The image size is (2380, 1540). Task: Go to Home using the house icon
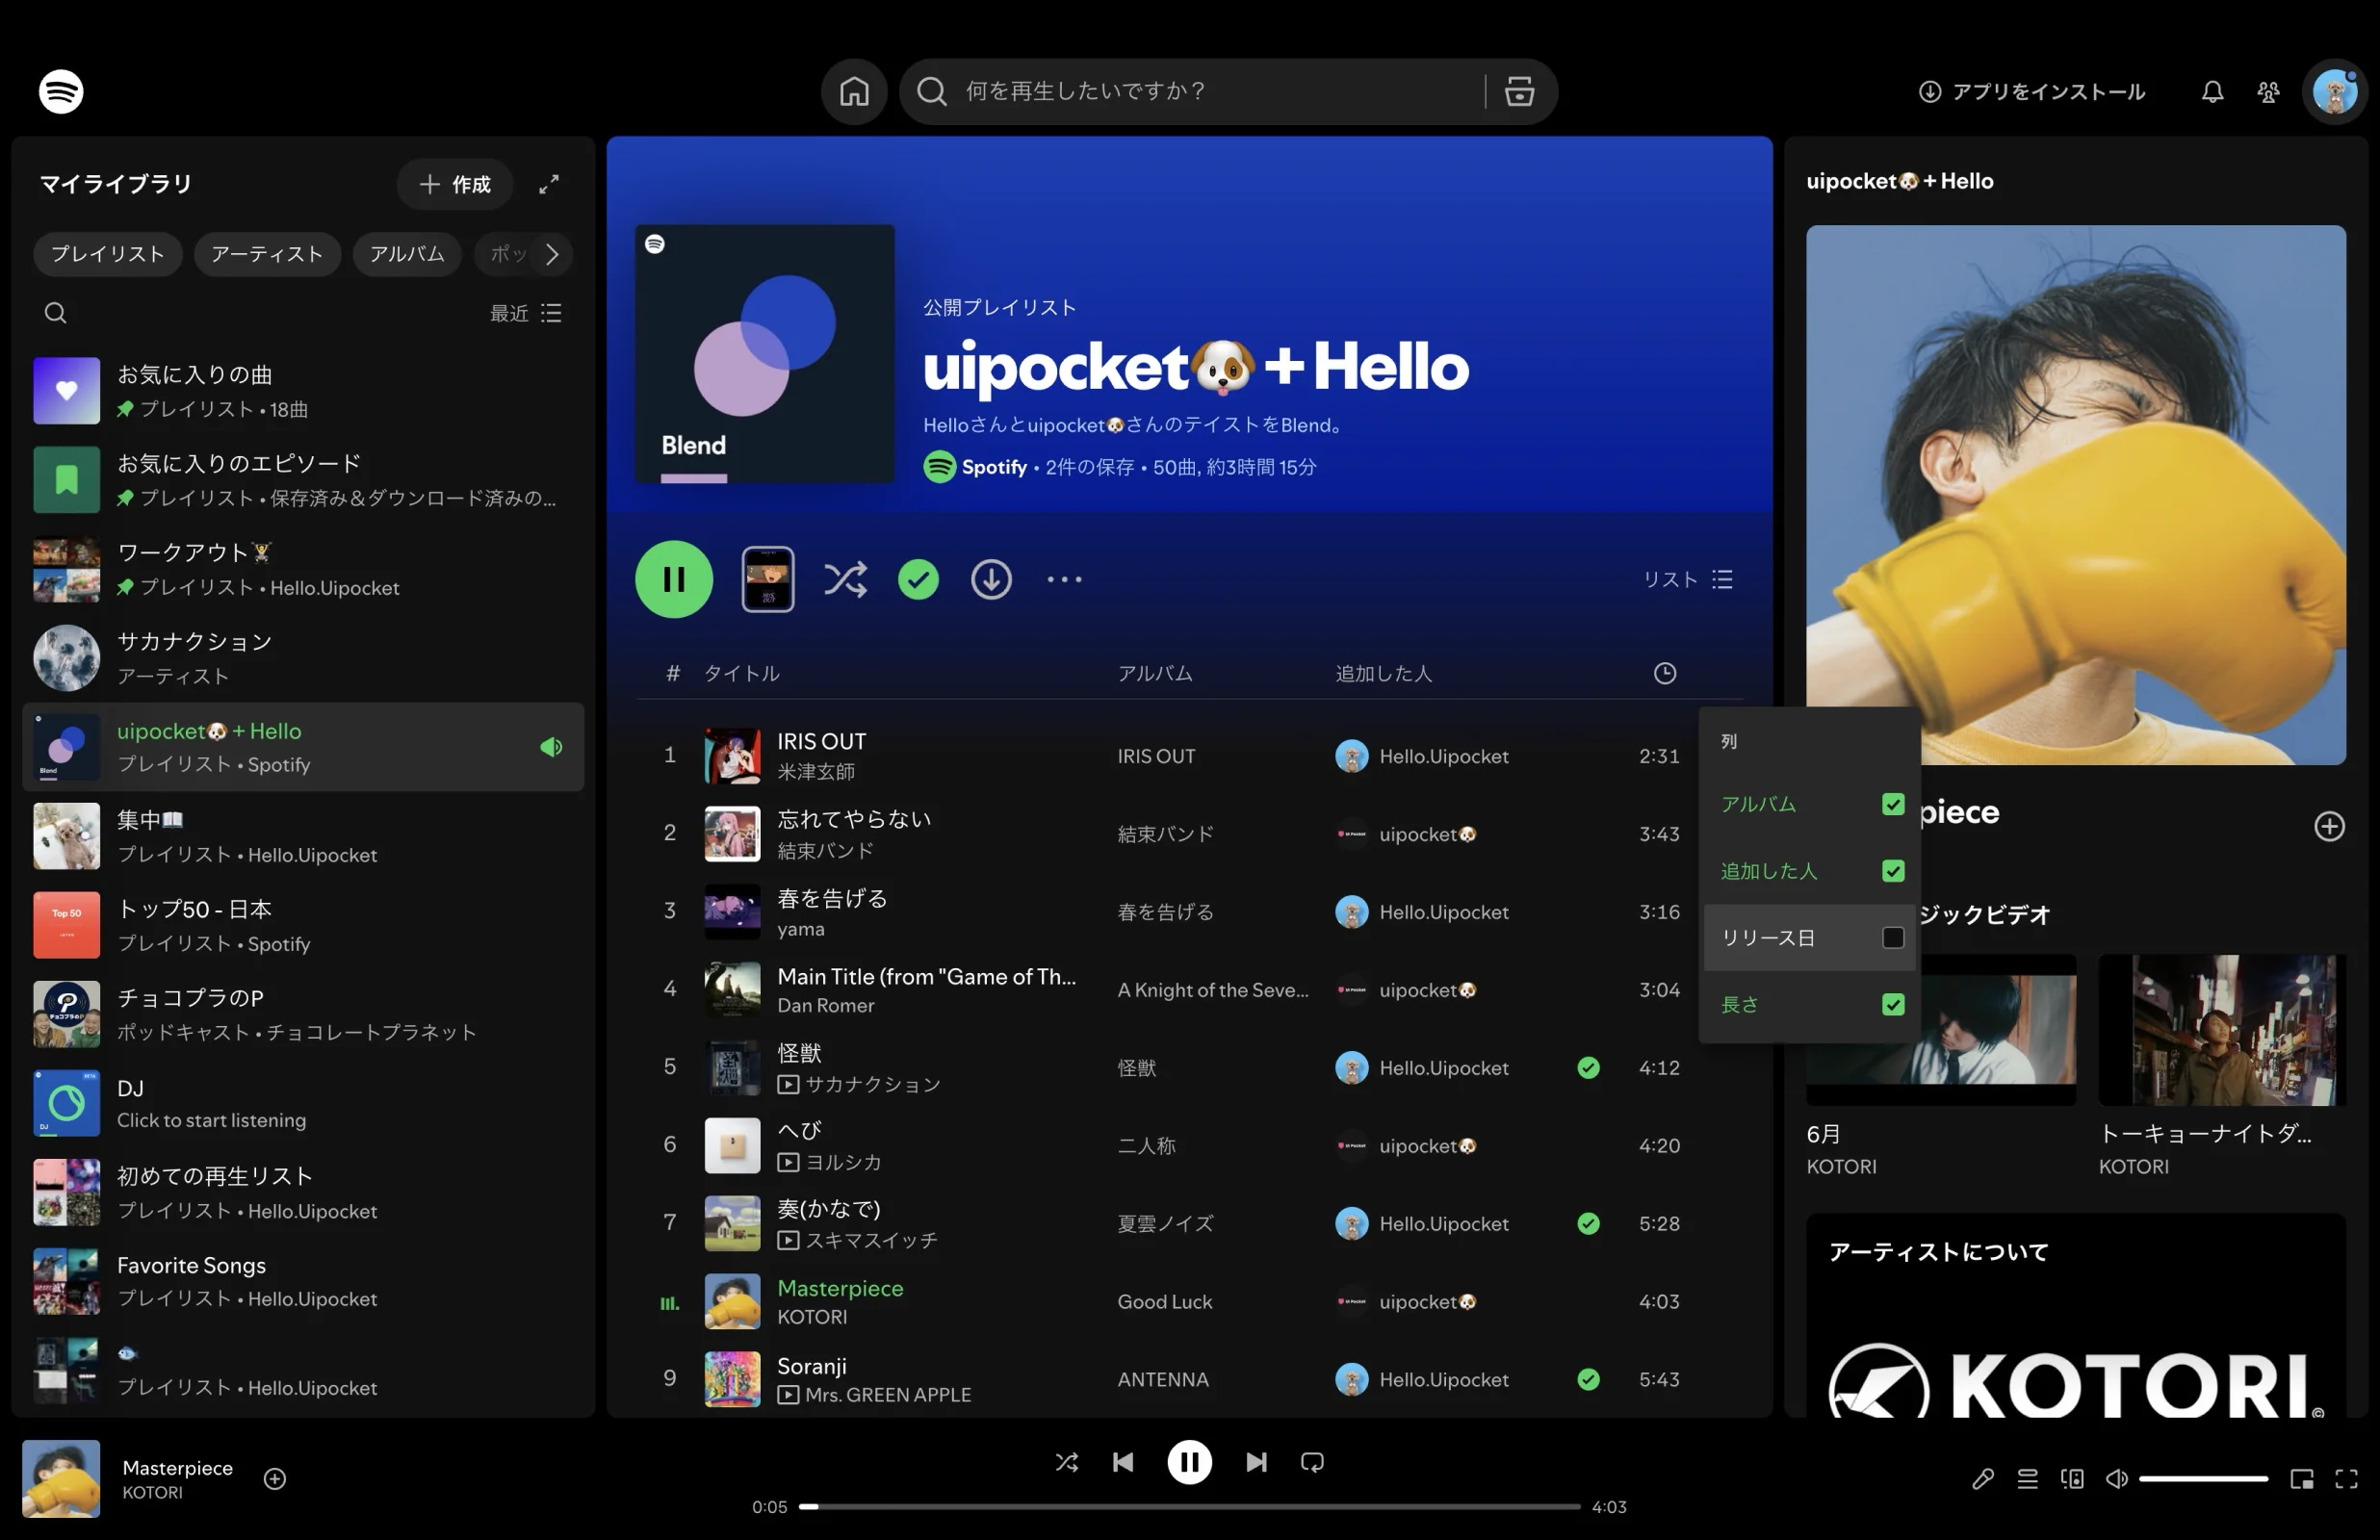[x=854, y=91]
